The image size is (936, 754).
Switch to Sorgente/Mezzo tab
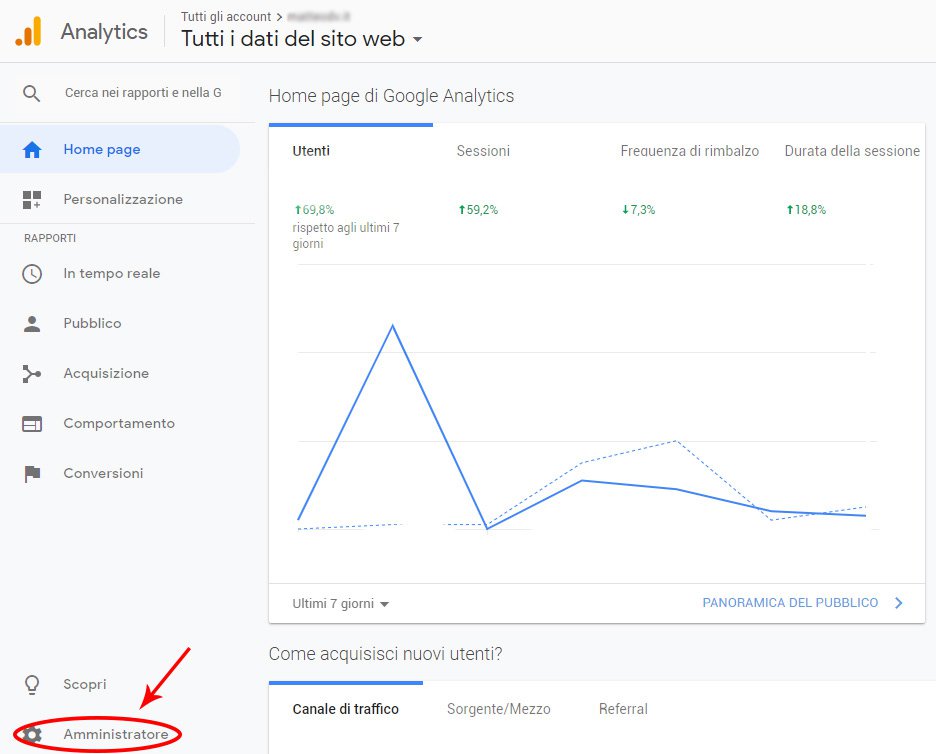[x=498, y=709]
